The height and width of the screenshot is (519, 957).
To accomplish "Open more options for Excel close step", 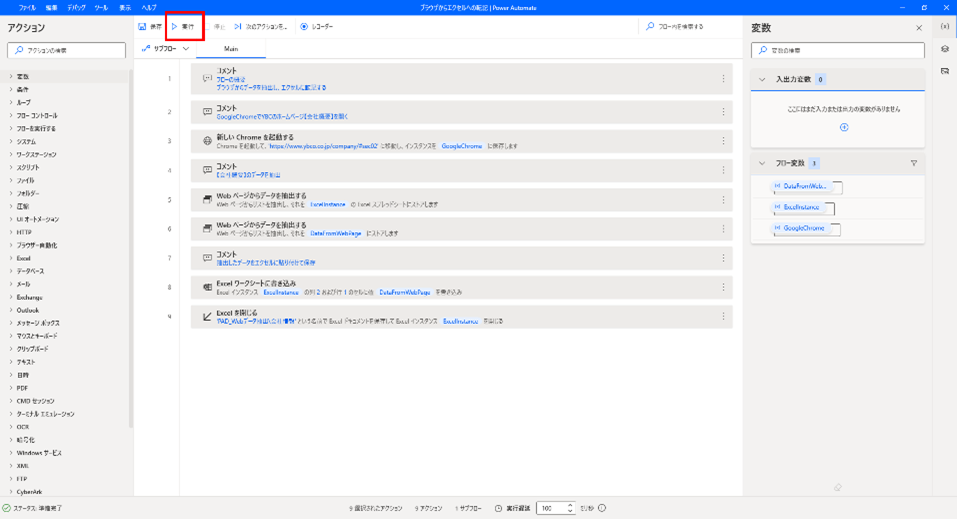I will (723, 316).
